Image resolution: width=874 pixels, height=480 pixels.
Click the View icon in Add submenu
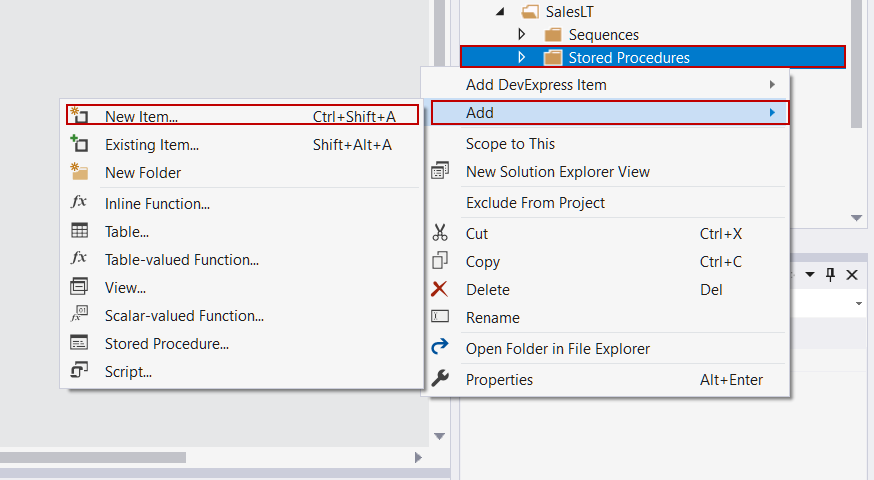coord(80,287)
